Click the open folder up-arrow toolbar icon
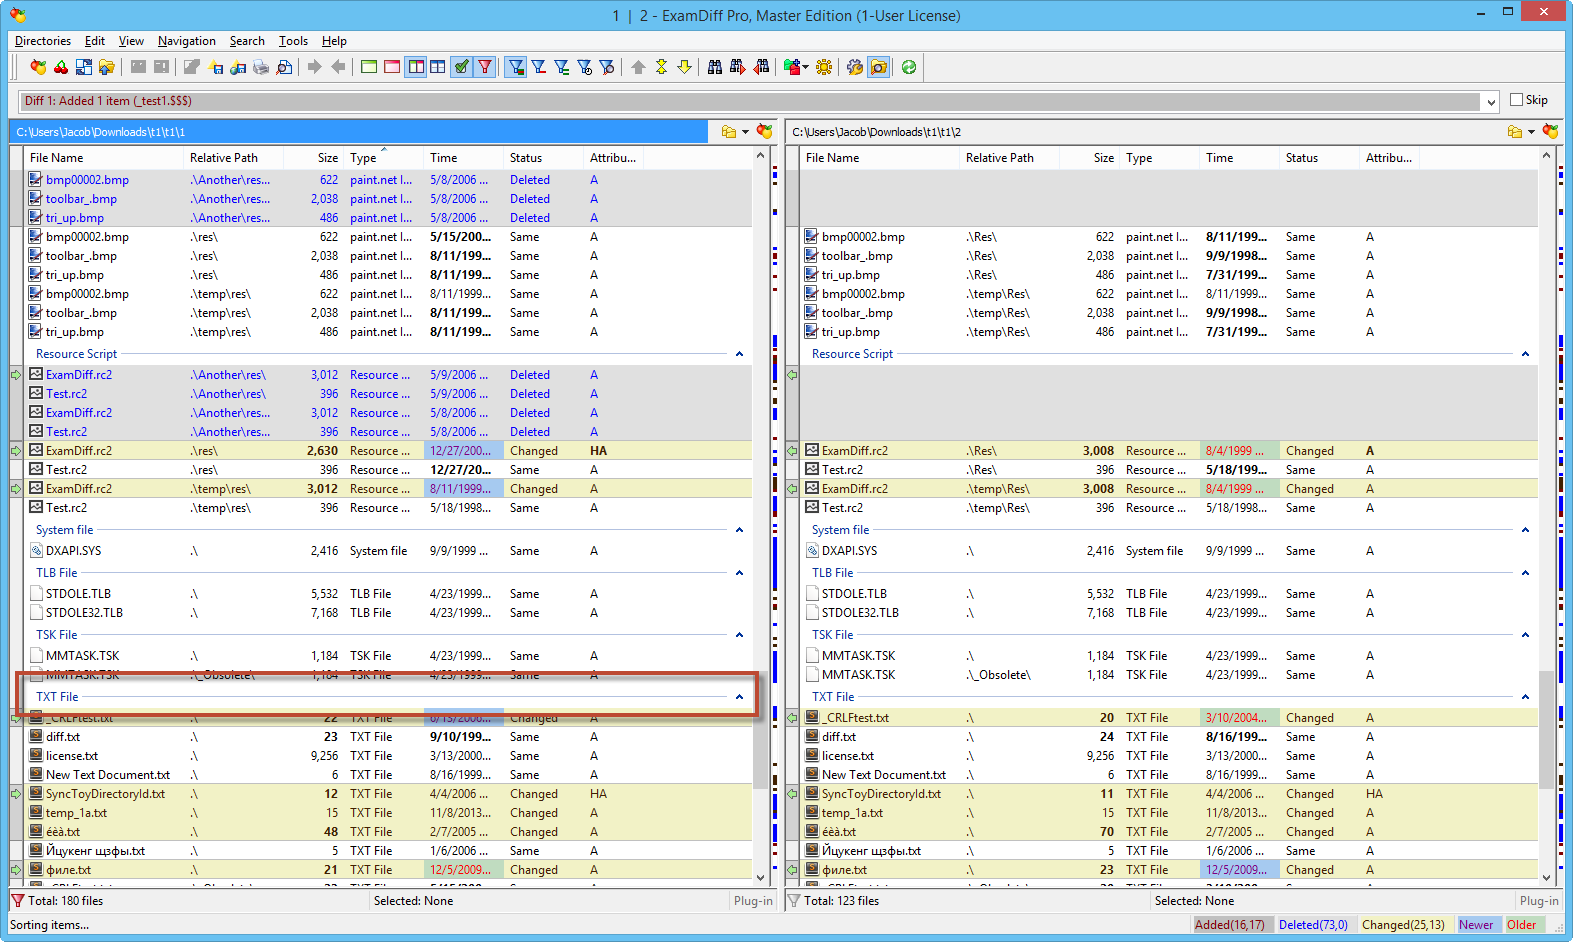 coord(107,67)
